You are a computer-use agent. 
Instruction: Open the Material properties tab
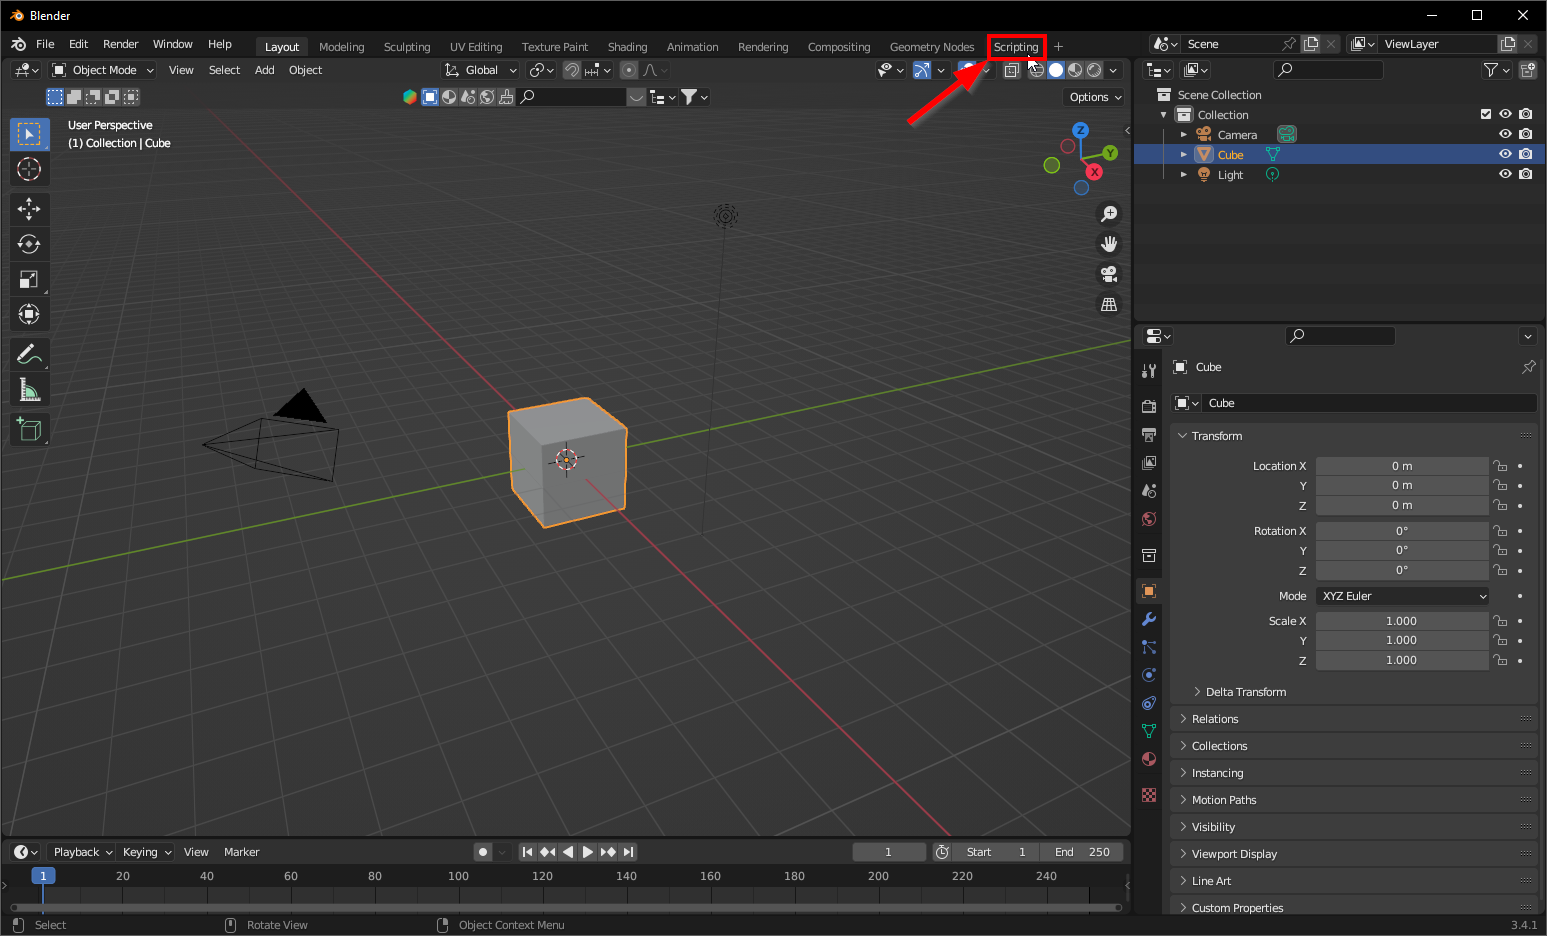(1149, 759)
